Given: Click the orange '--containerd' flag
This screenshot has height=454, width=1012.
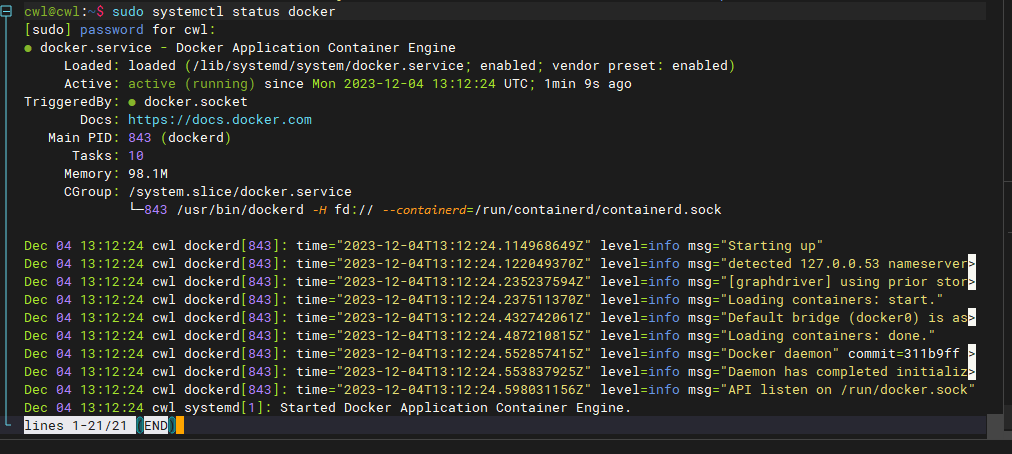Looking at the screenshot, I should [x=425, y=210].
